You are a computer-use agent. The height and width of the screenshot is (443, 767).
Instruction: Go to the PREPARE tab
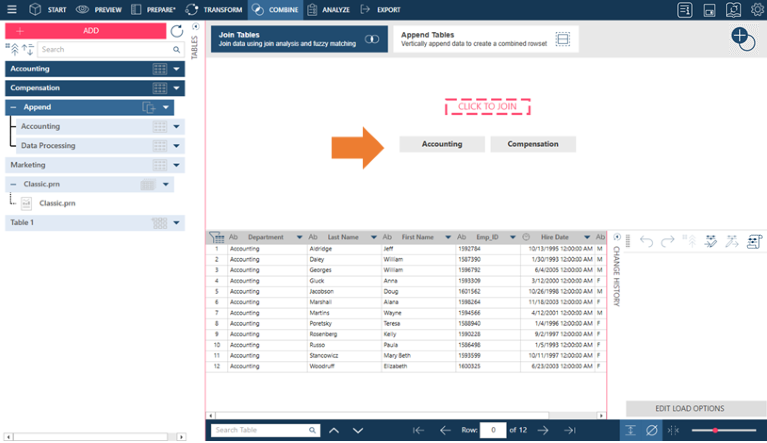(154, 9)
